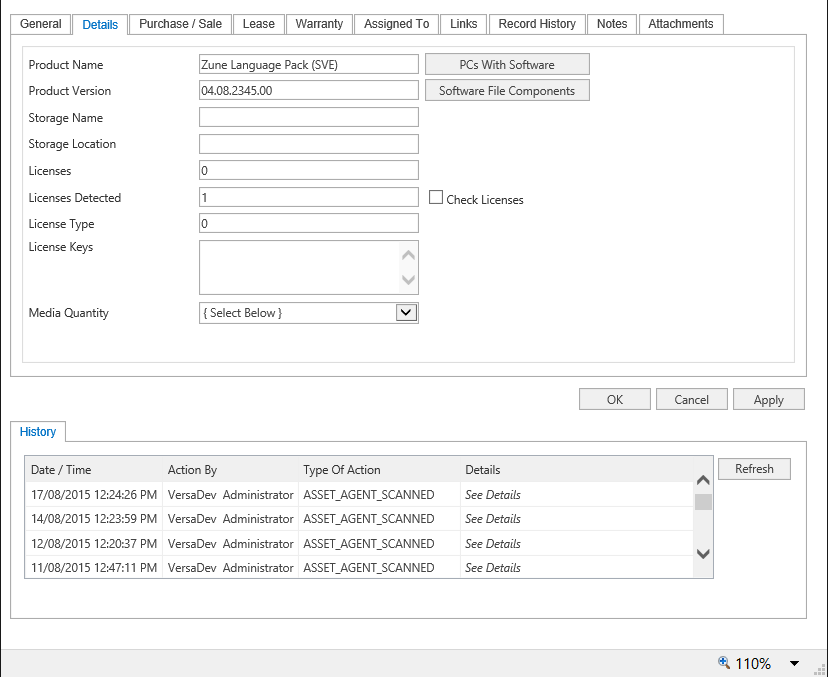Open the zoom level dropdown arrow
Screen dimensions: 828x677
(794, 664)
